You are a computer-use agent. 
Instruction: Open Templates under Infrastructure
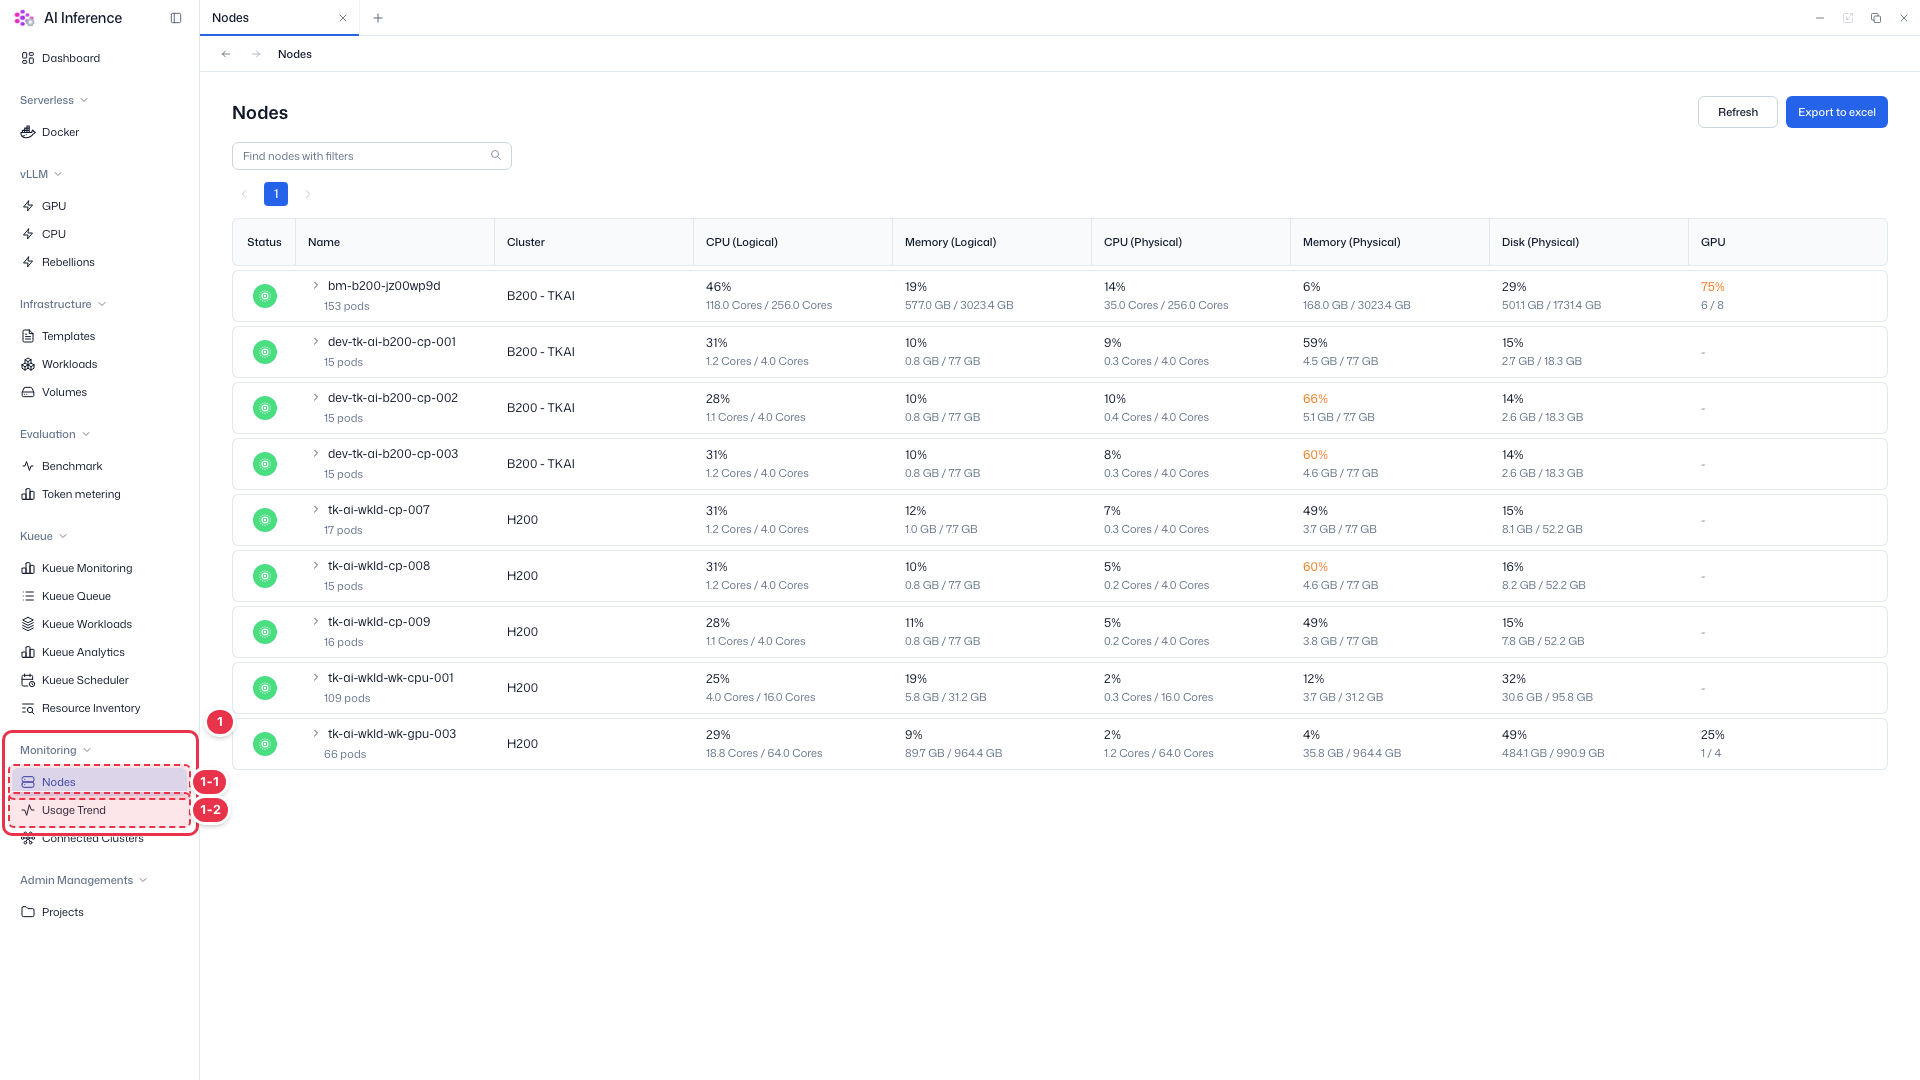click(68, 336)
